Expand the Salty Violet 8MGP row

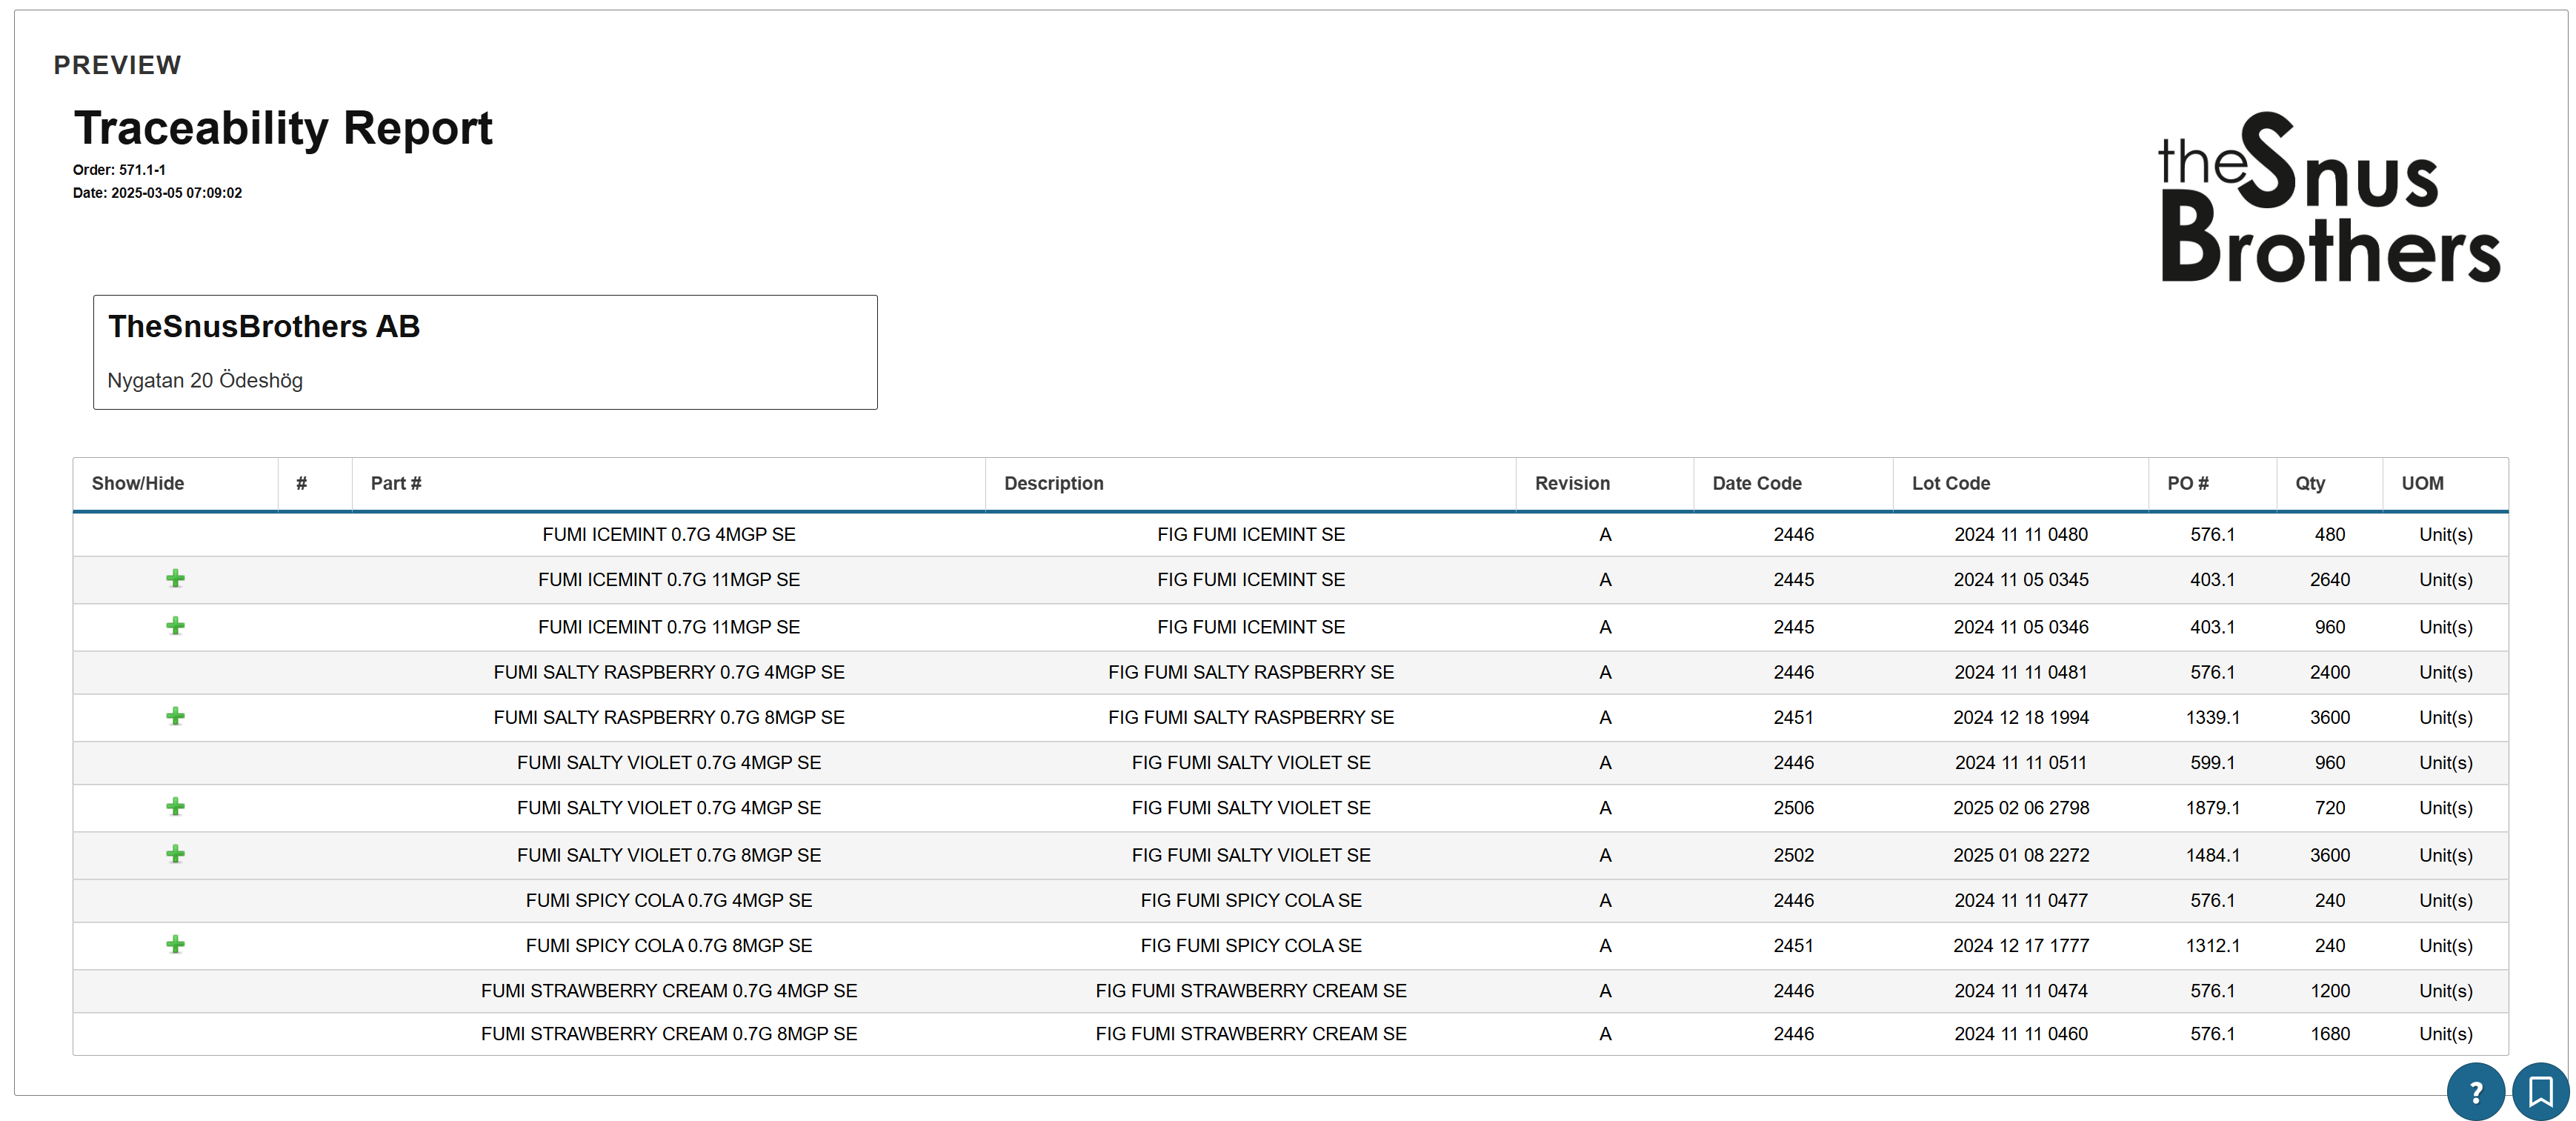point(175,854)
